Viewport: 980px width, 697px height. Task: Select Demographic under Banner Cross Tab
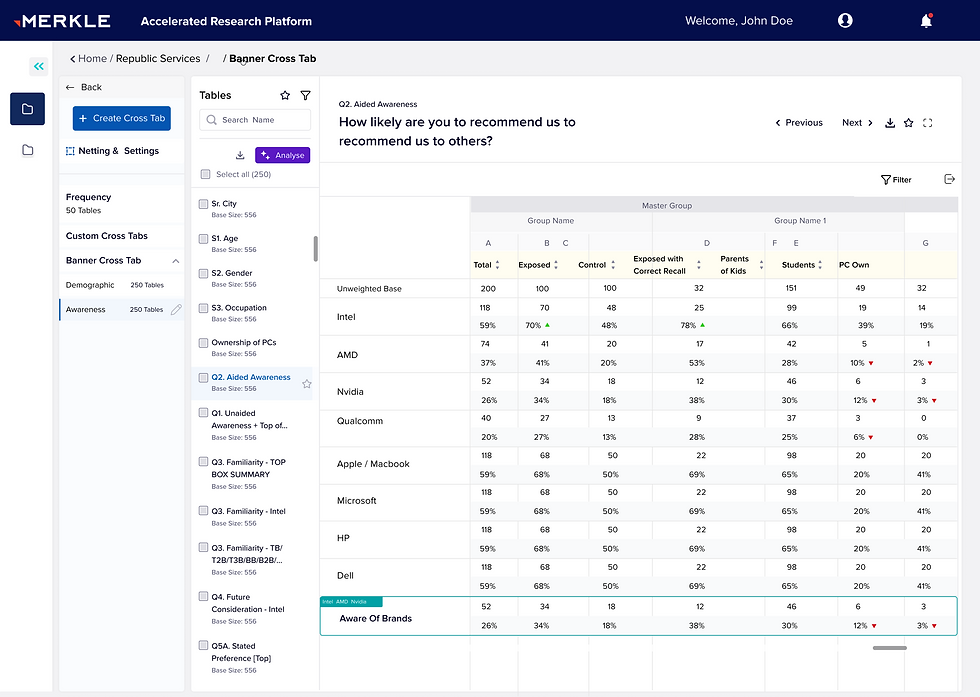click(x=90, y=285)
